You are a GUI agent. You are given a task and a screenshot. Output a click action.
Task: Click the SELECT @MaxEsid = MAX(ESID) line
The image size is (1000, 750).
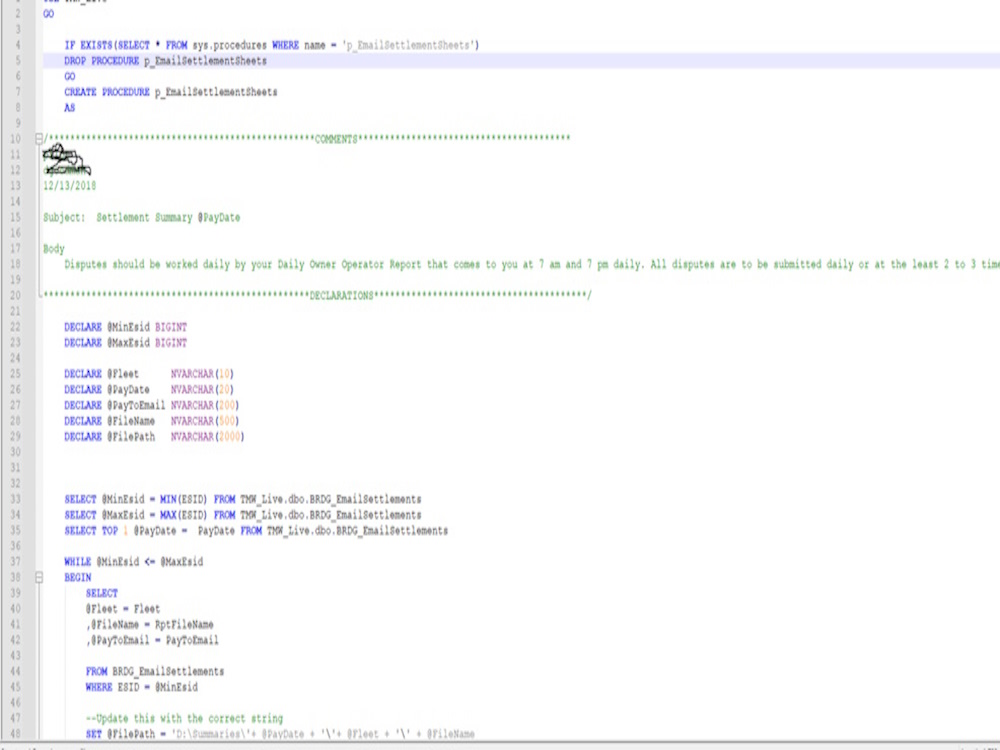[243, 515]
